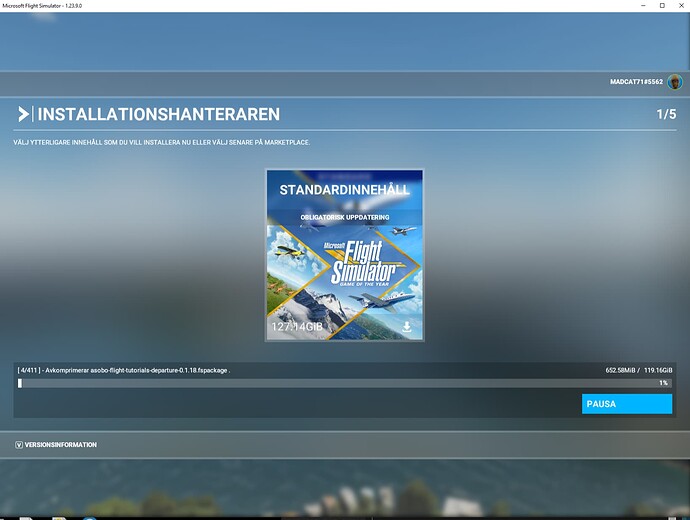Click the Avkomprimerar package status text
Screen dimensions: 690x520
tap(124, 370)
